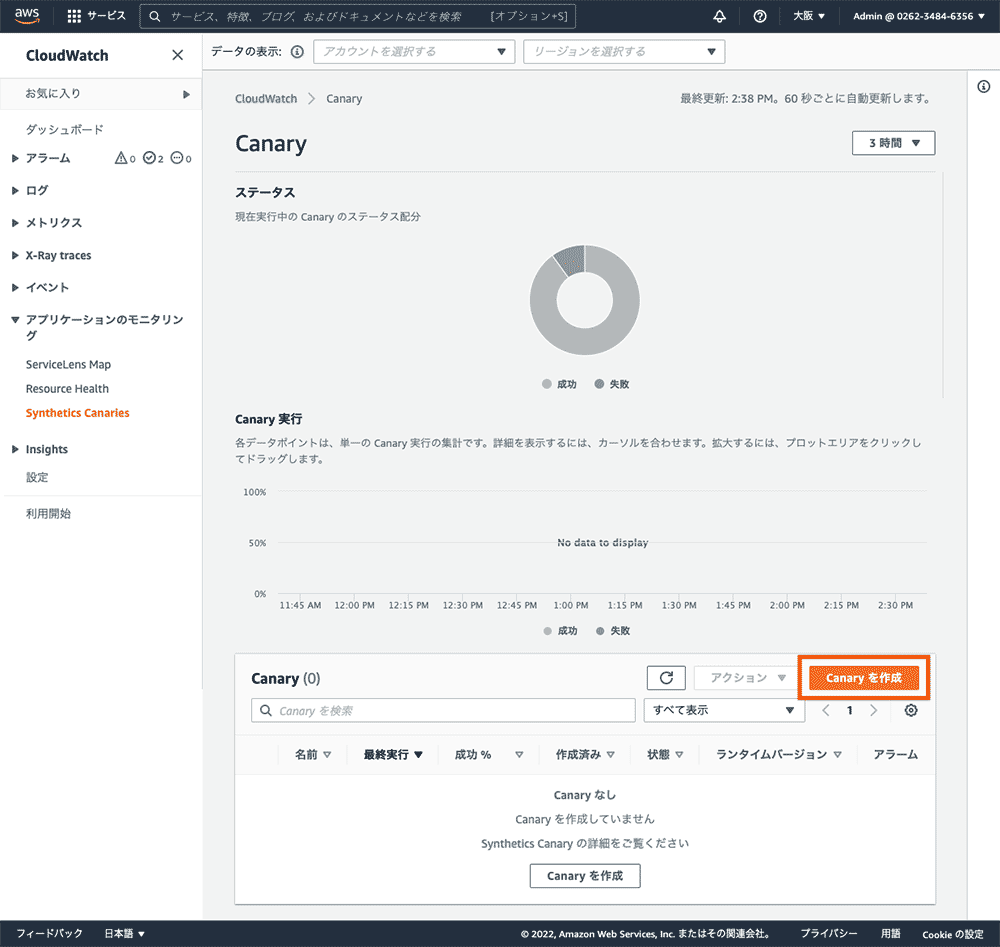Open the アカウントを選択する dropdown
This screenshot has width=1000, height=947.
tap(414, 52)
